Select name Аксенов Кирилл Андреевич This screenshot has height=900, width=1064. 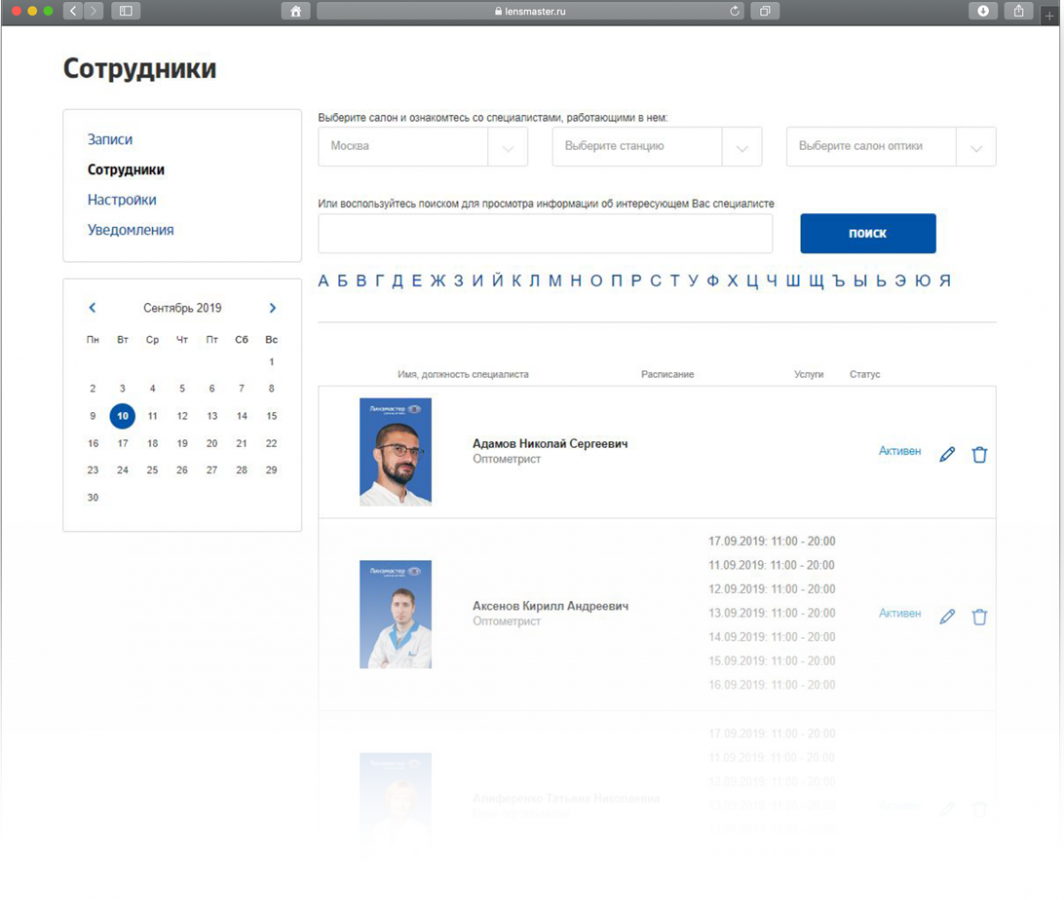(550, 605)
